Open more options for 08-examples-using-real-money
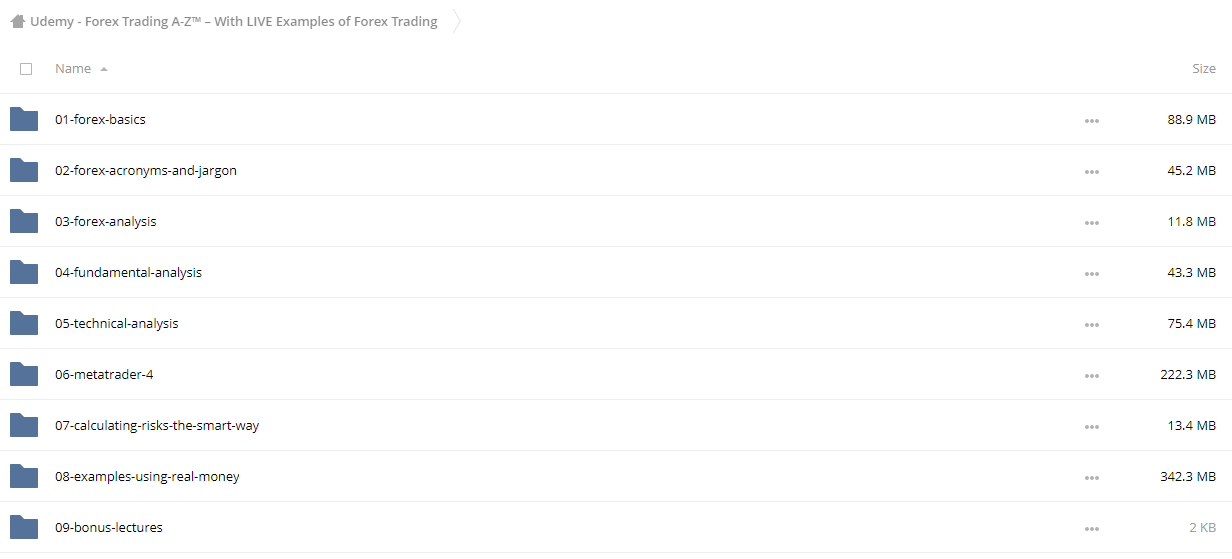Viewport: 1232px width, 559px height. (x=1091, y=478)
